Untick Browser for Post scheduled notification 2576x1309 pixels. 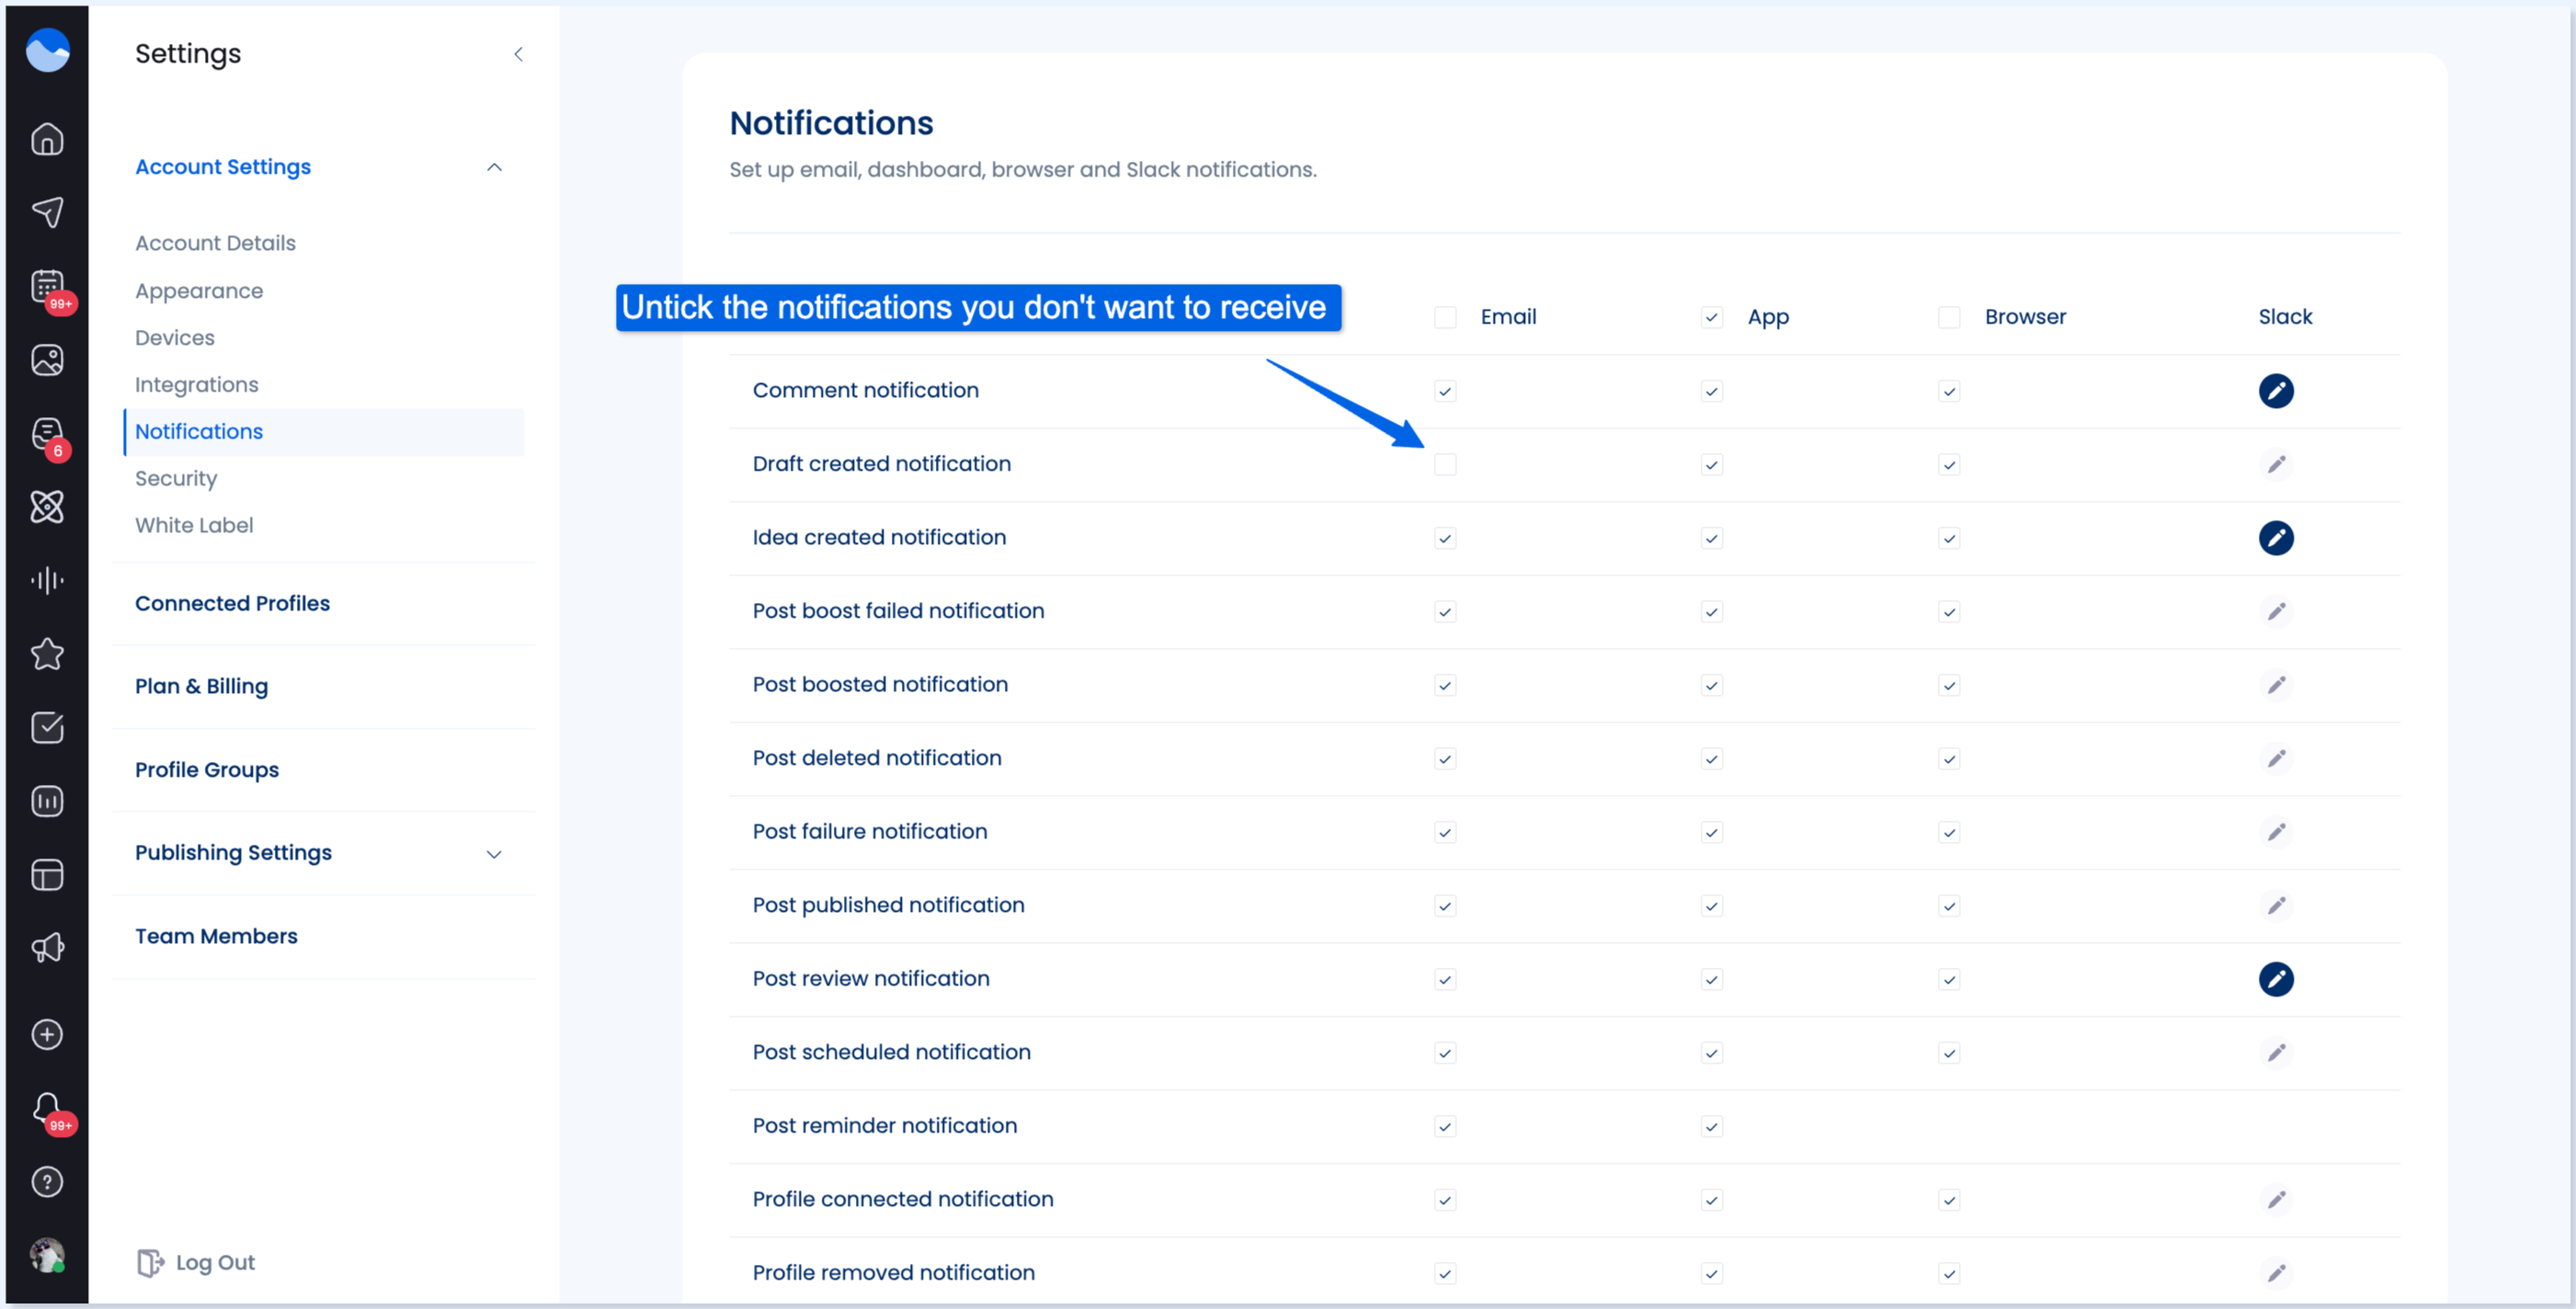1949,1053
